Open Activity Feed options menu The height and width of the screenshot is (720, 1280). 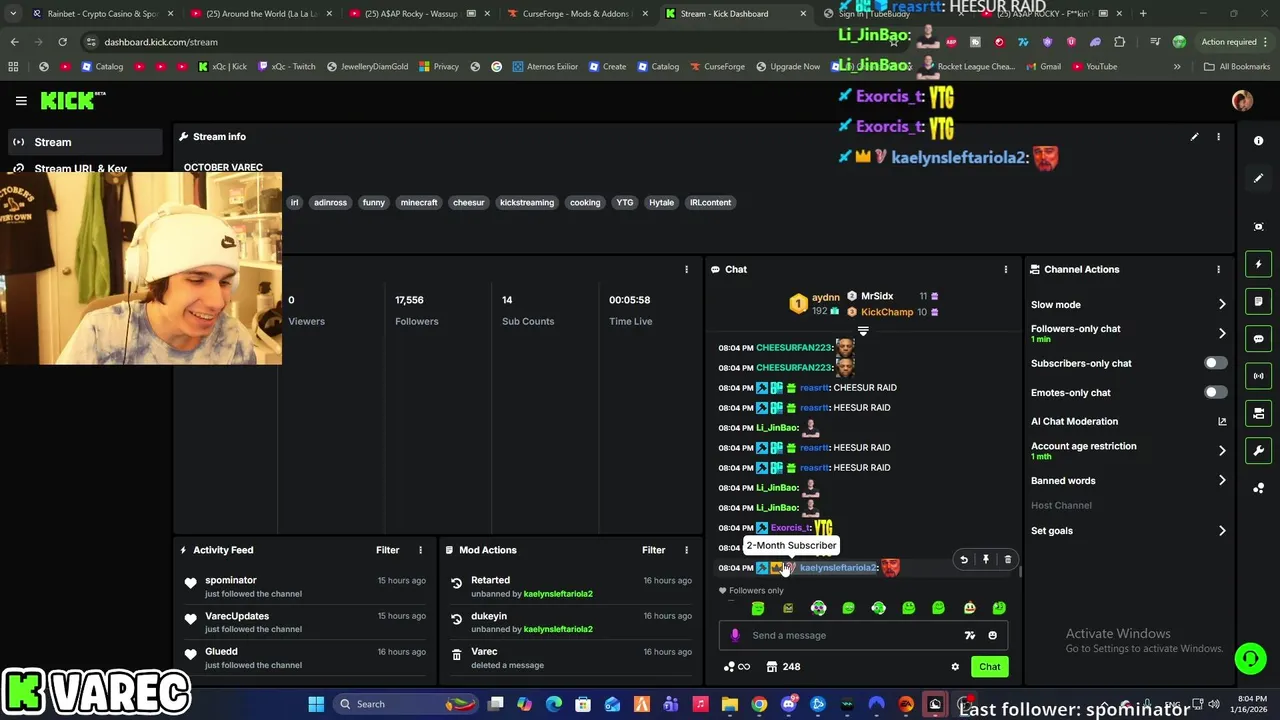coord(420,550)
